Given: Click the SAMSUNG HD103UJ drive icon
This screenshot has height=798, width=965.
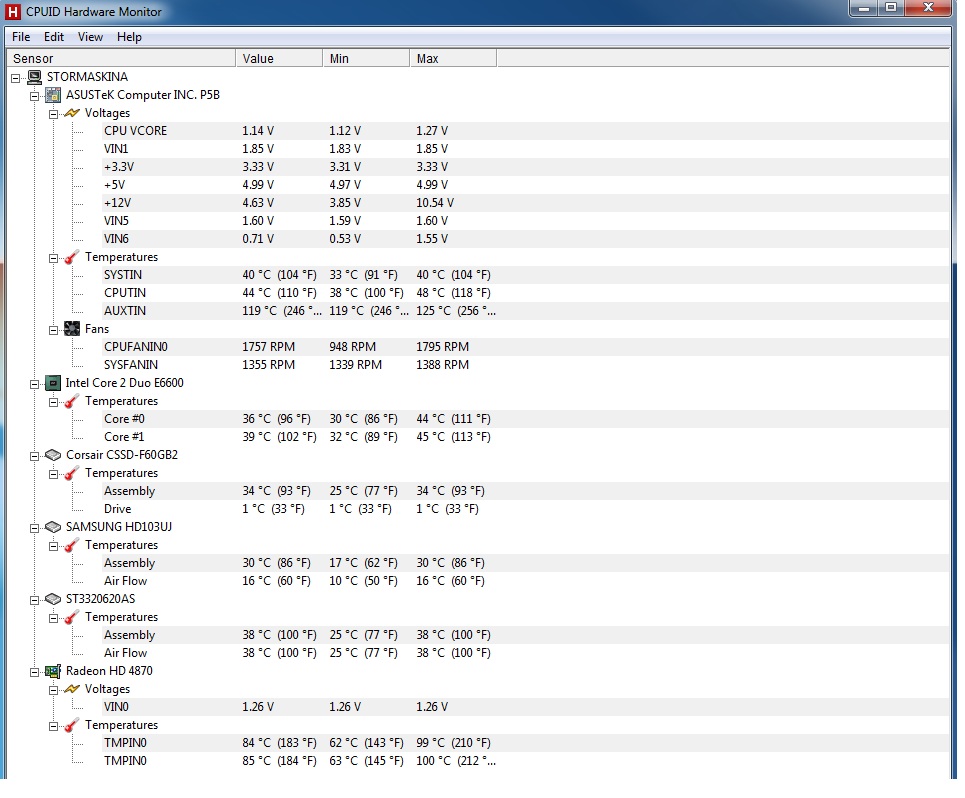Looking at the screenshot, I should click(x=54, y=527).
